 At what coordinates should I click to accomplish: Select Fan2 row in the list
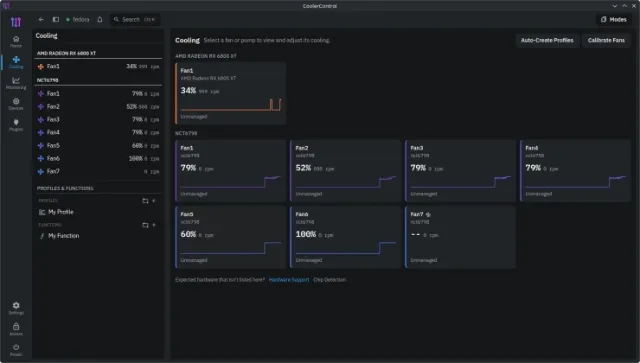point(98,107)
